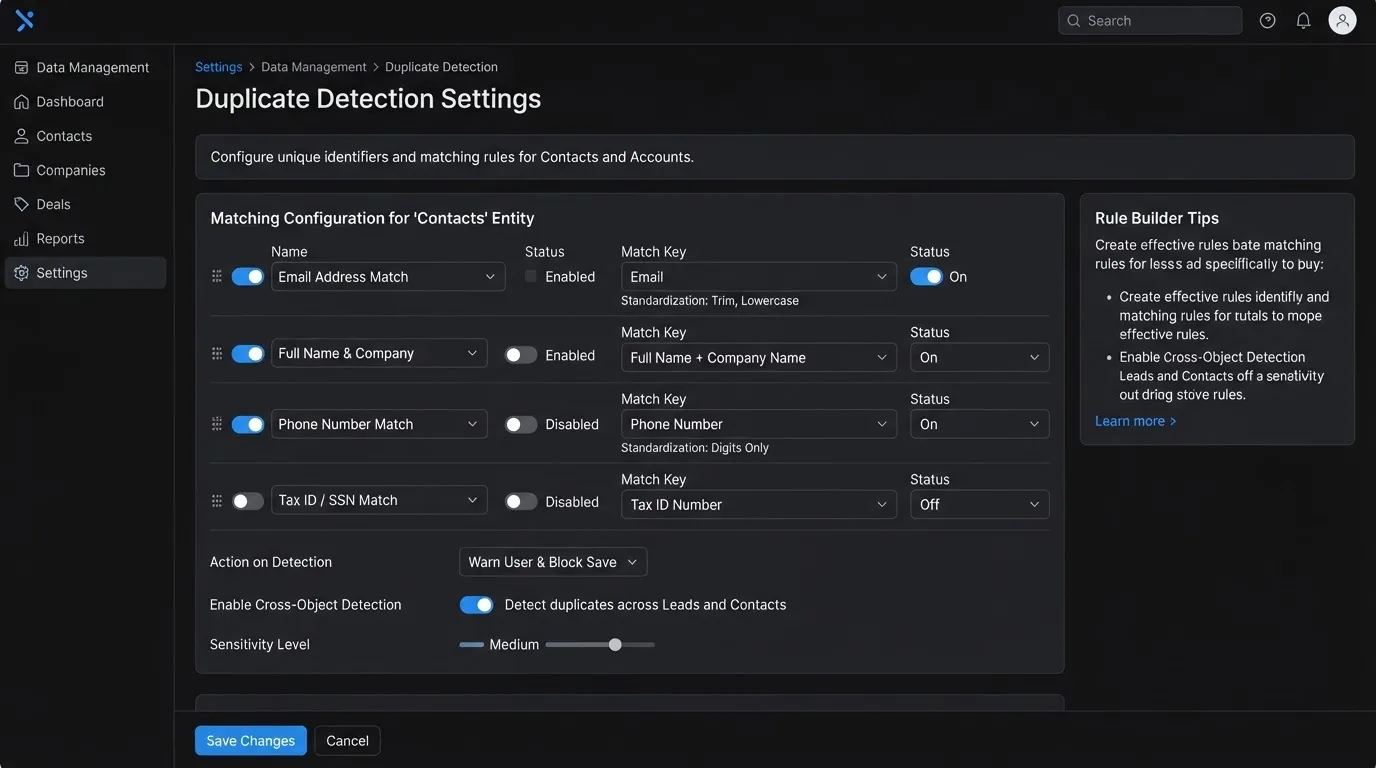The image size is (1376, 768).
Task: Click the Settings breadcrumb link
Action: pos(219,67)
